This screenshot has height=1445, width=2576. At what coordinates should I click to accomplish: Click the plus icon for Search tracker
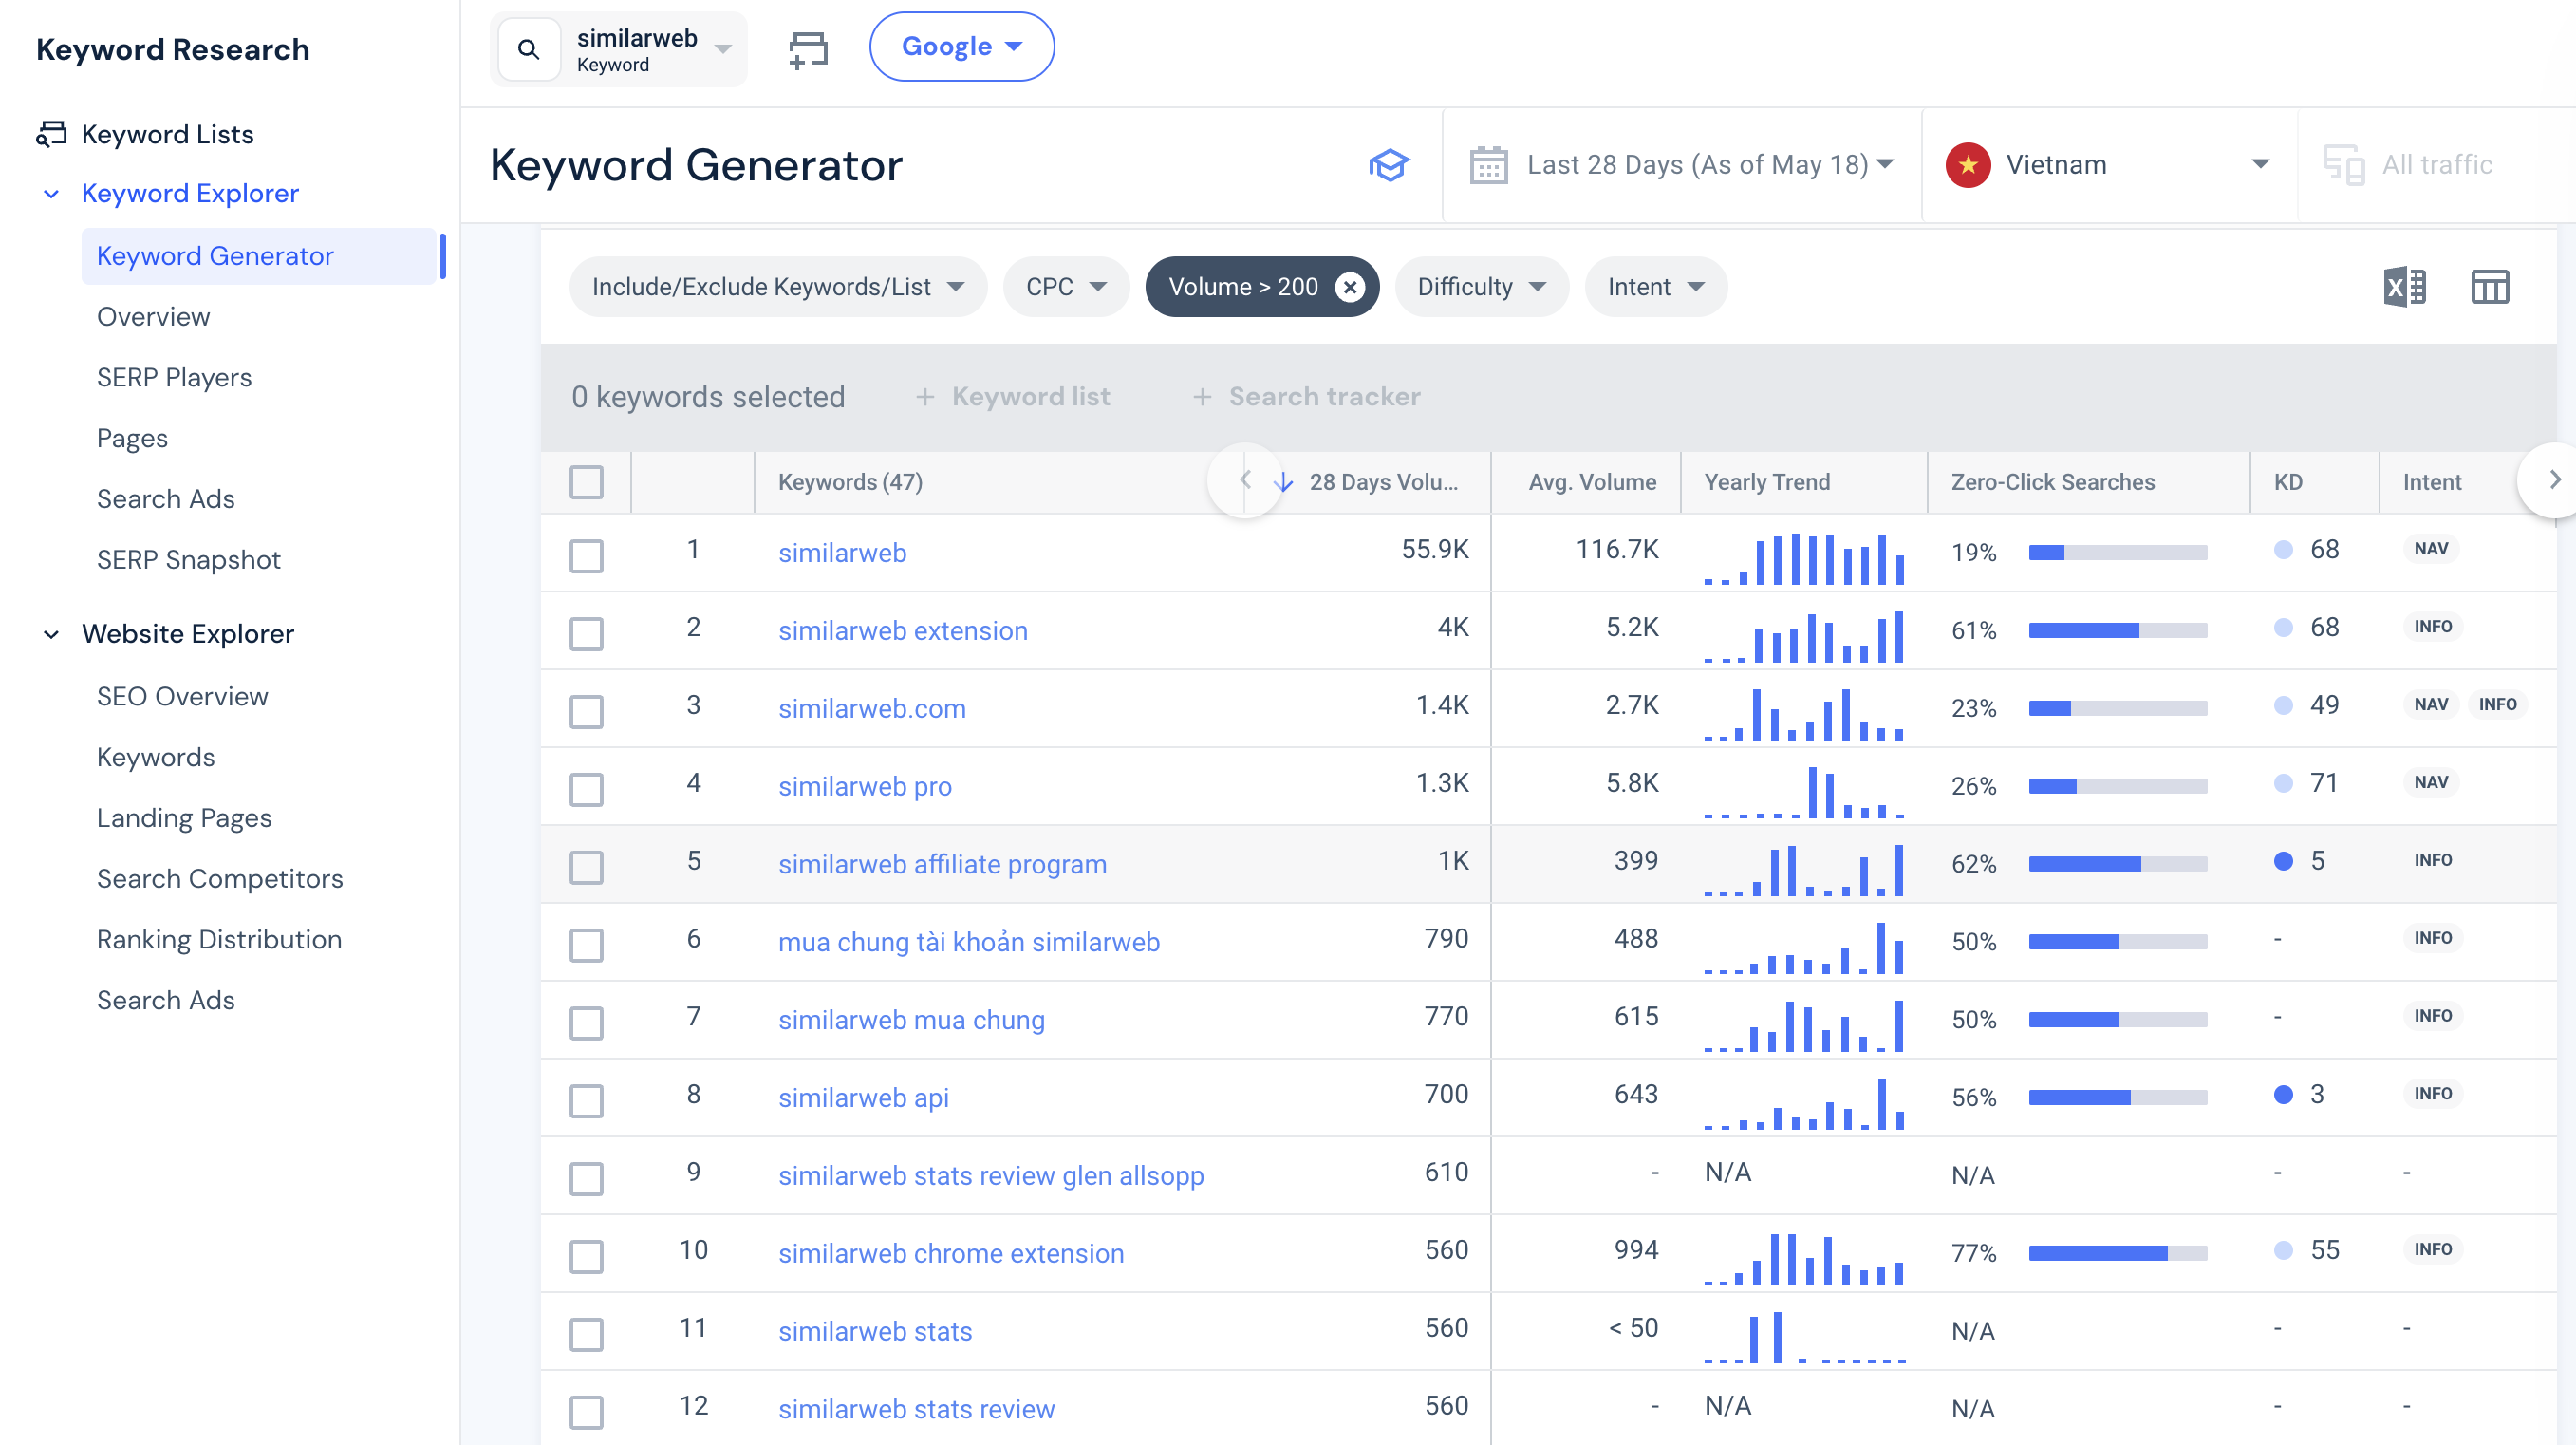coord(1202,397)
